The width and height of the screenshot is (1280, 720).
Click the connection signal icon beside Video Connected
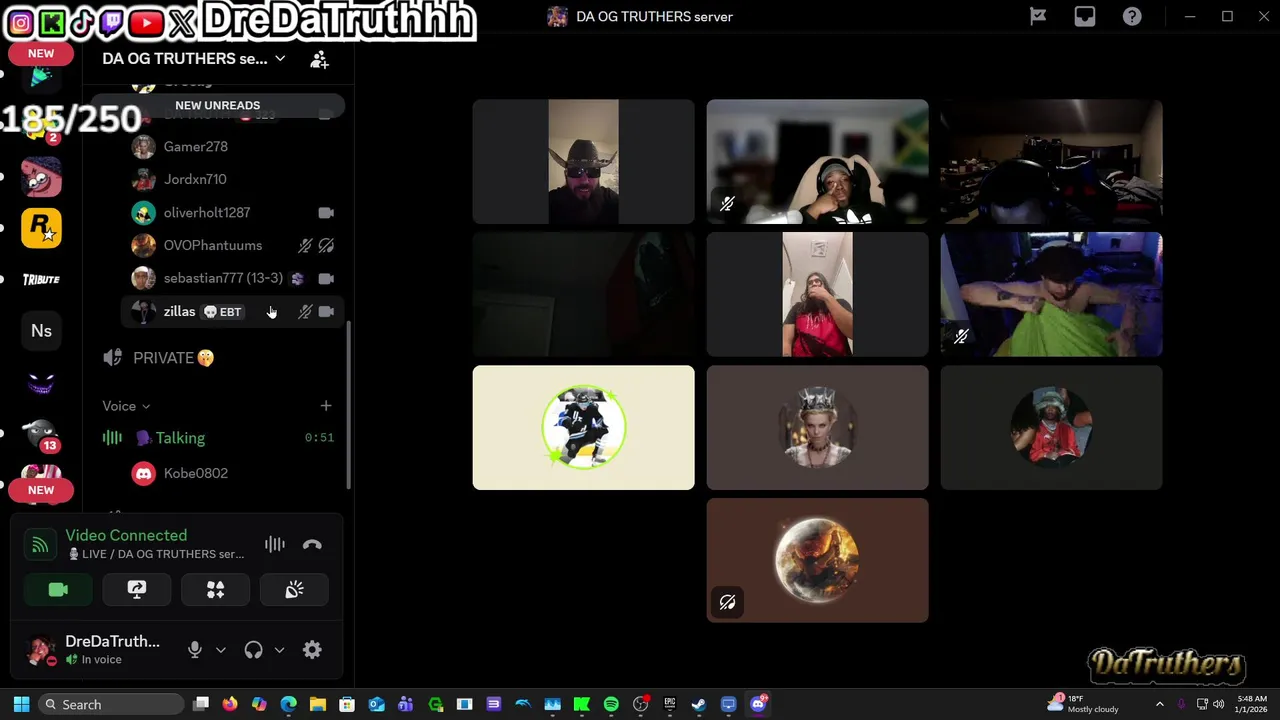click(39, 545)
